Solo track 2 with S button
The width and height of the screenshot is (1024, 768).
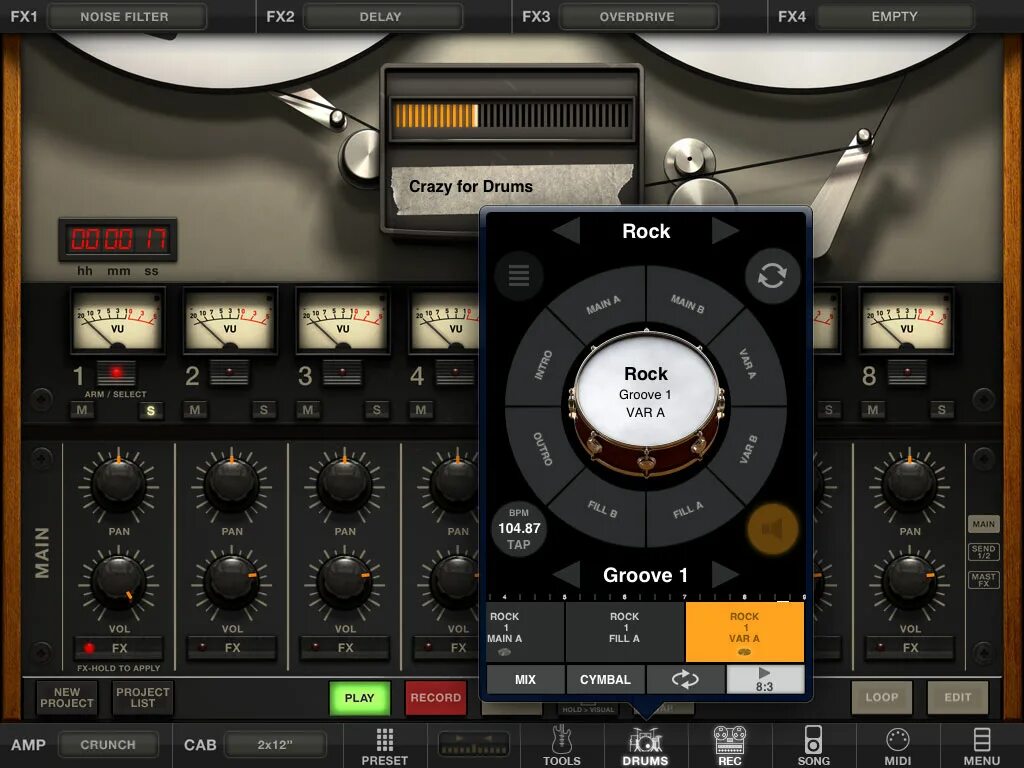[264, 410]
